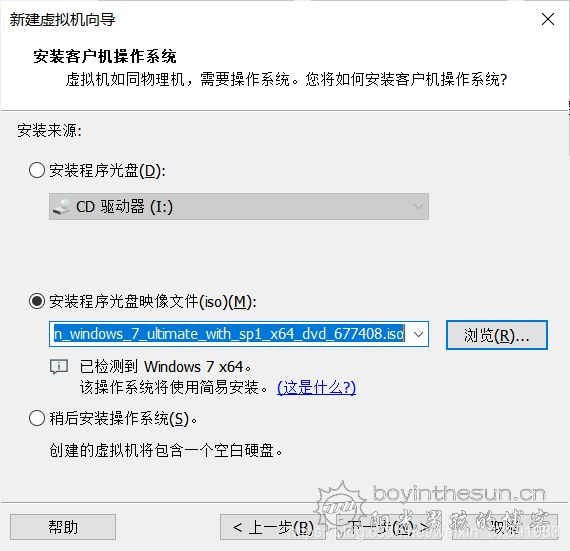Click the 取消 cancel button
Viewport: 570px width, 551px height.
(505, 527)
